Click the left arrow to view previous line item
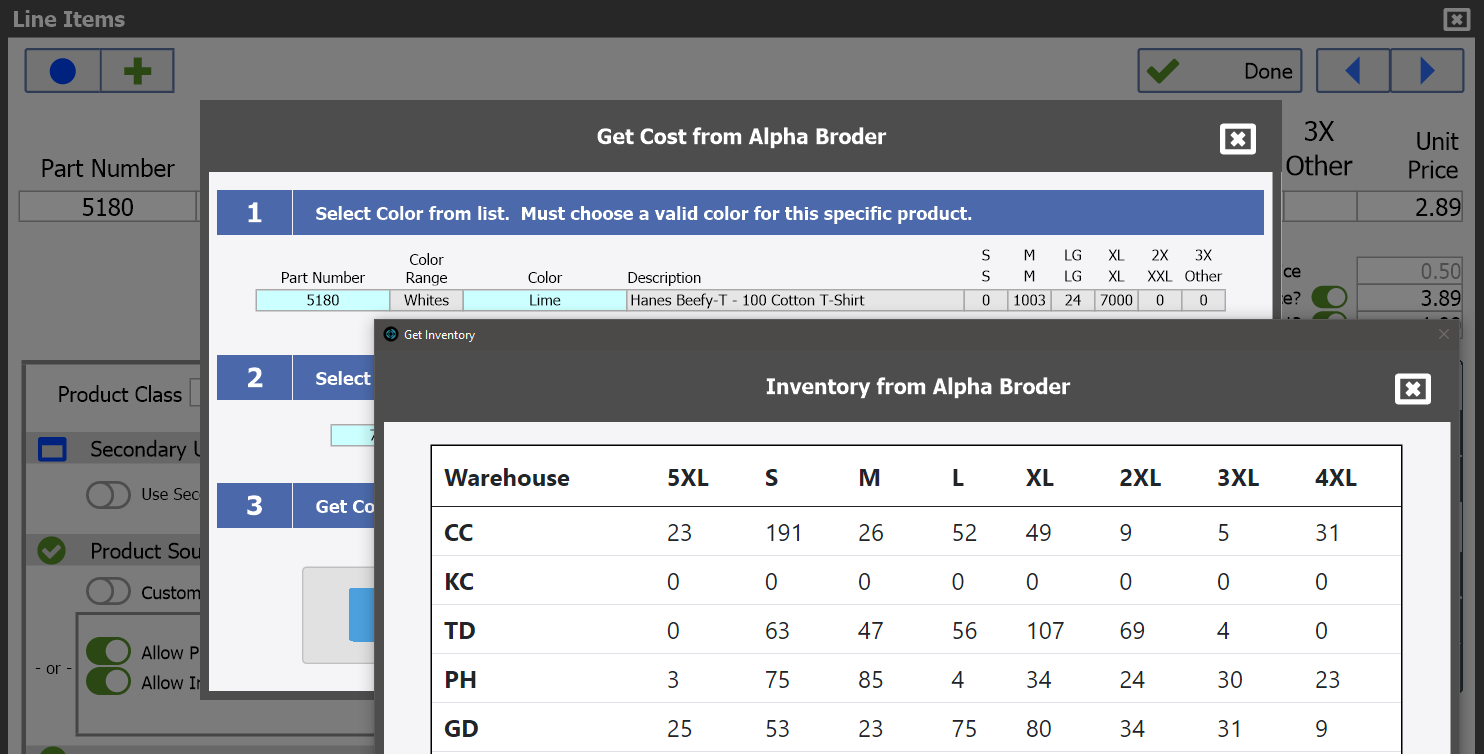 click(1353, 70)
